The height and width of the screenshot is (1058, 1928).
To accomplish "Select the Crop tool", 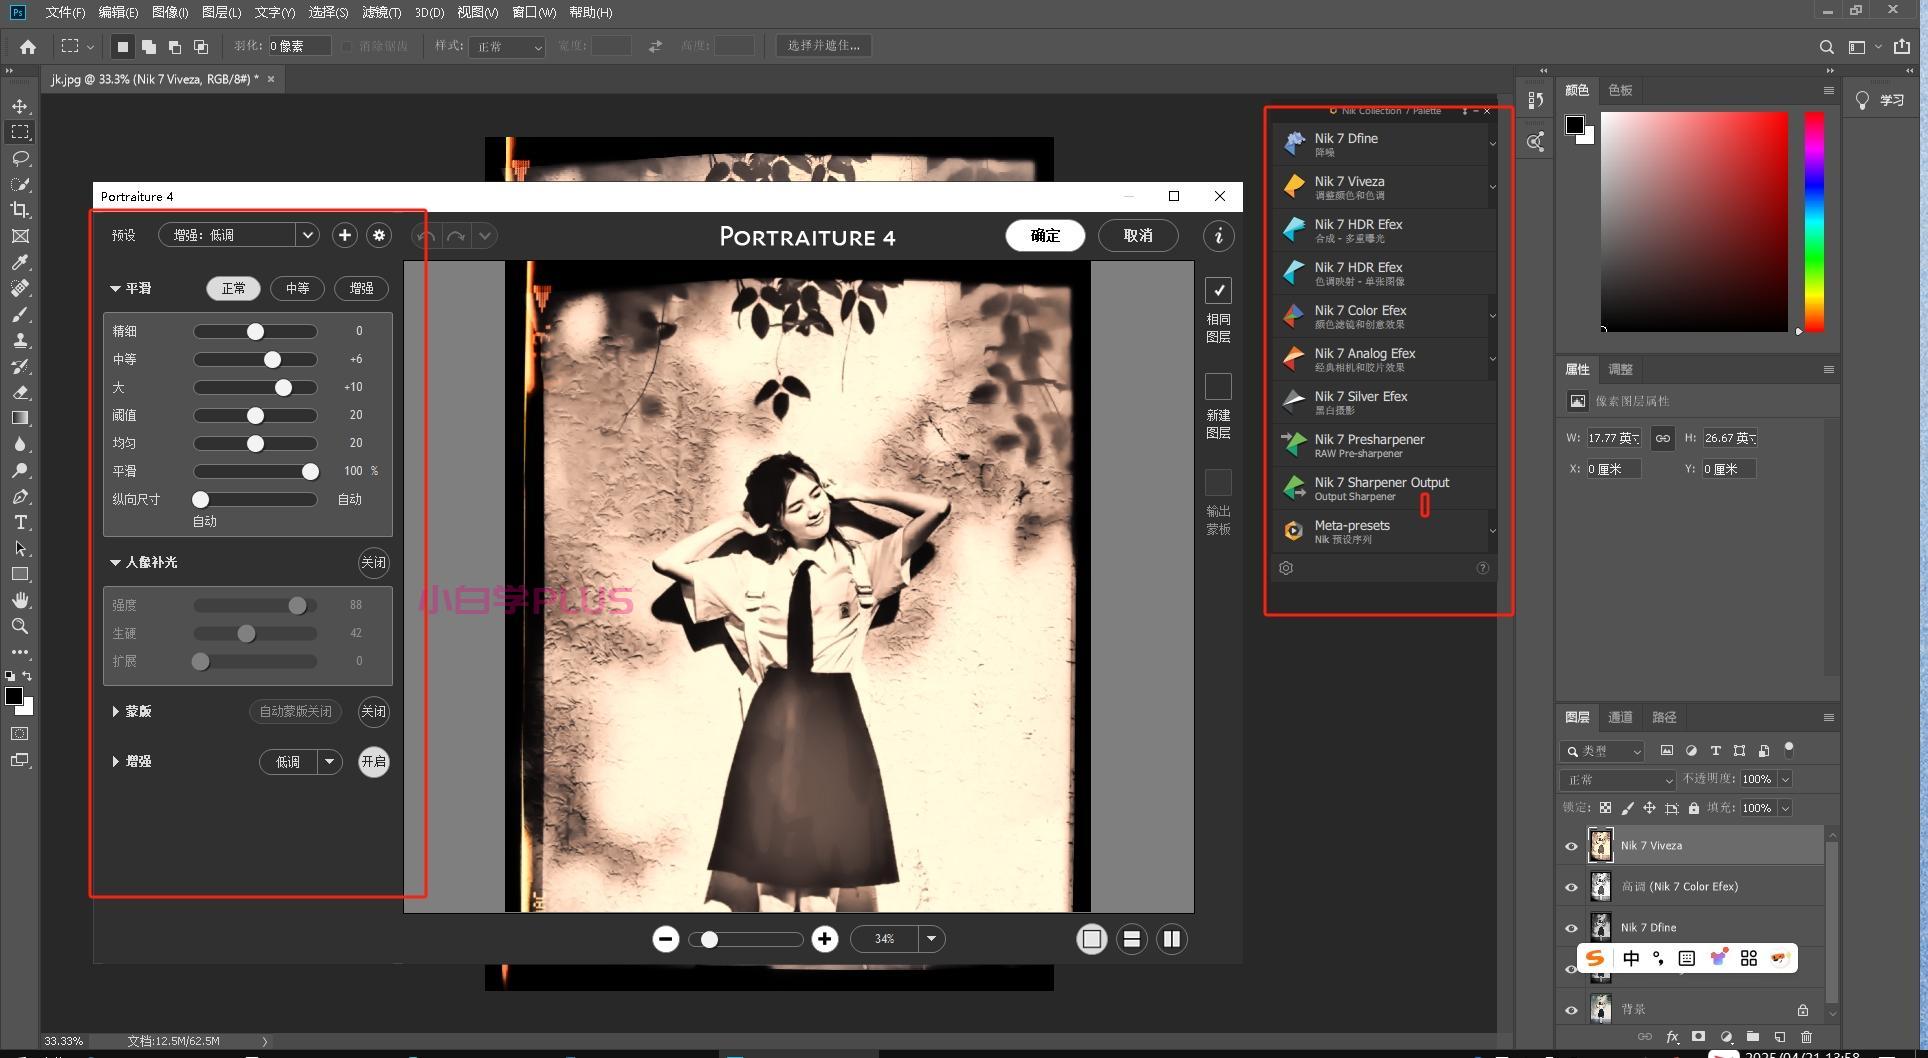I will pos(20,210).
